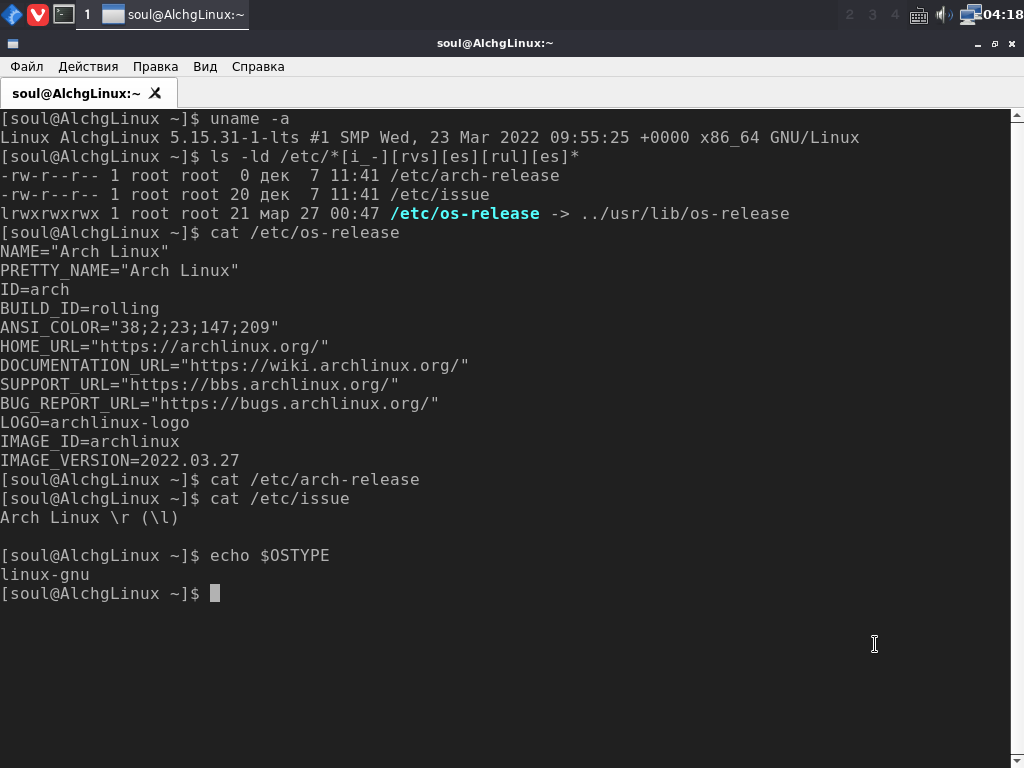Click the 'uname -a' command text

coord(249,119)
